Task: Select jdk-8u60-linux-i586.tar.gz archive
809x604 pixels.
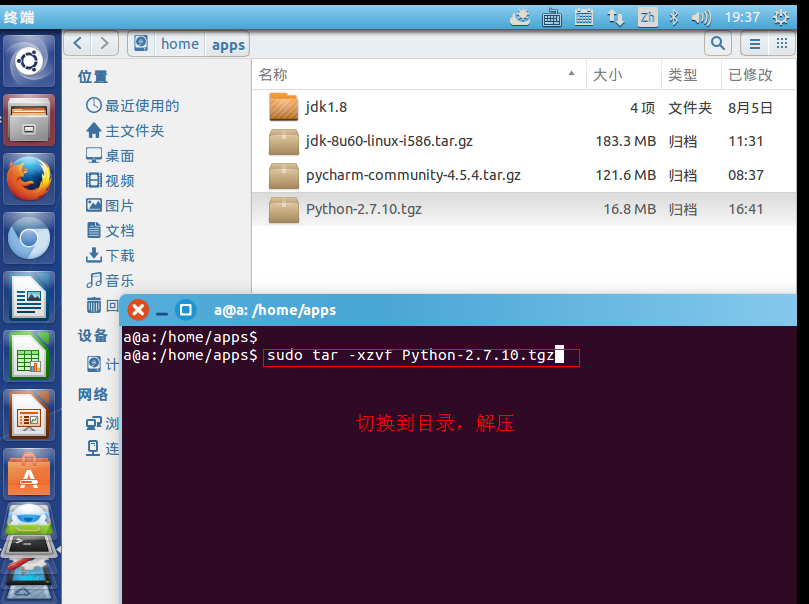Action: pos(524,141)
